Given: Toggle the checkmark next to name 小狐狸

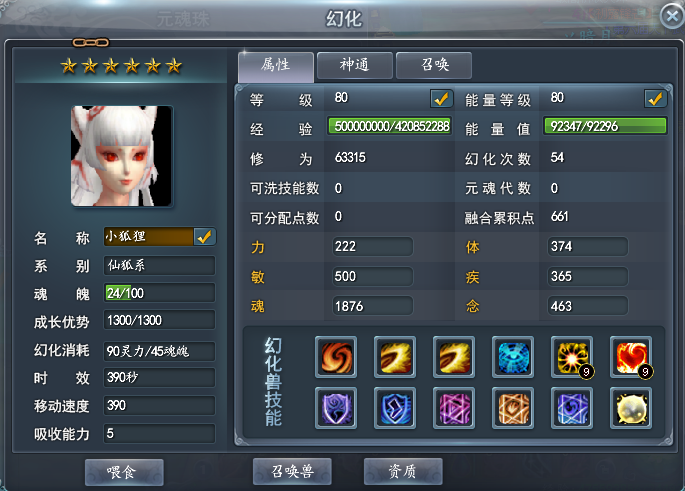Looking at the screenshot, I should pyautogui.click(x=204, y=236).
